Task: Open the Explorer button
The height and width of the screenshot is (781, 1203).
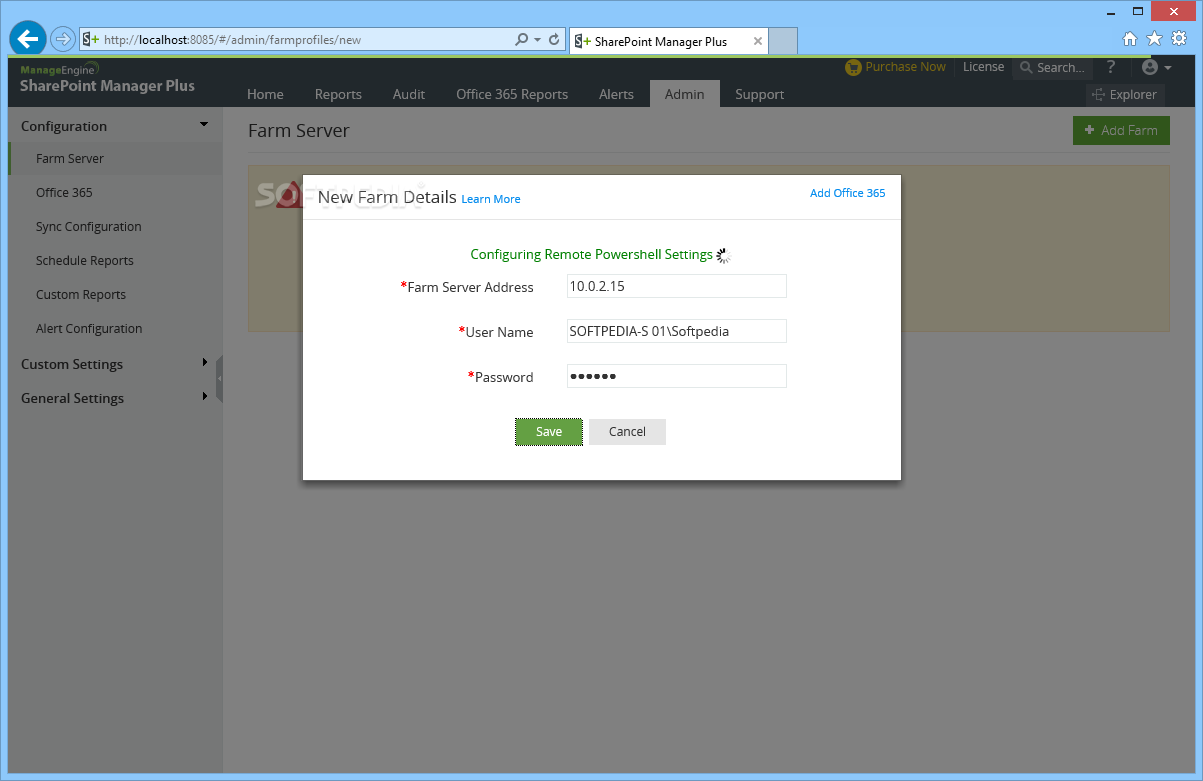Action: [1125, 95]
